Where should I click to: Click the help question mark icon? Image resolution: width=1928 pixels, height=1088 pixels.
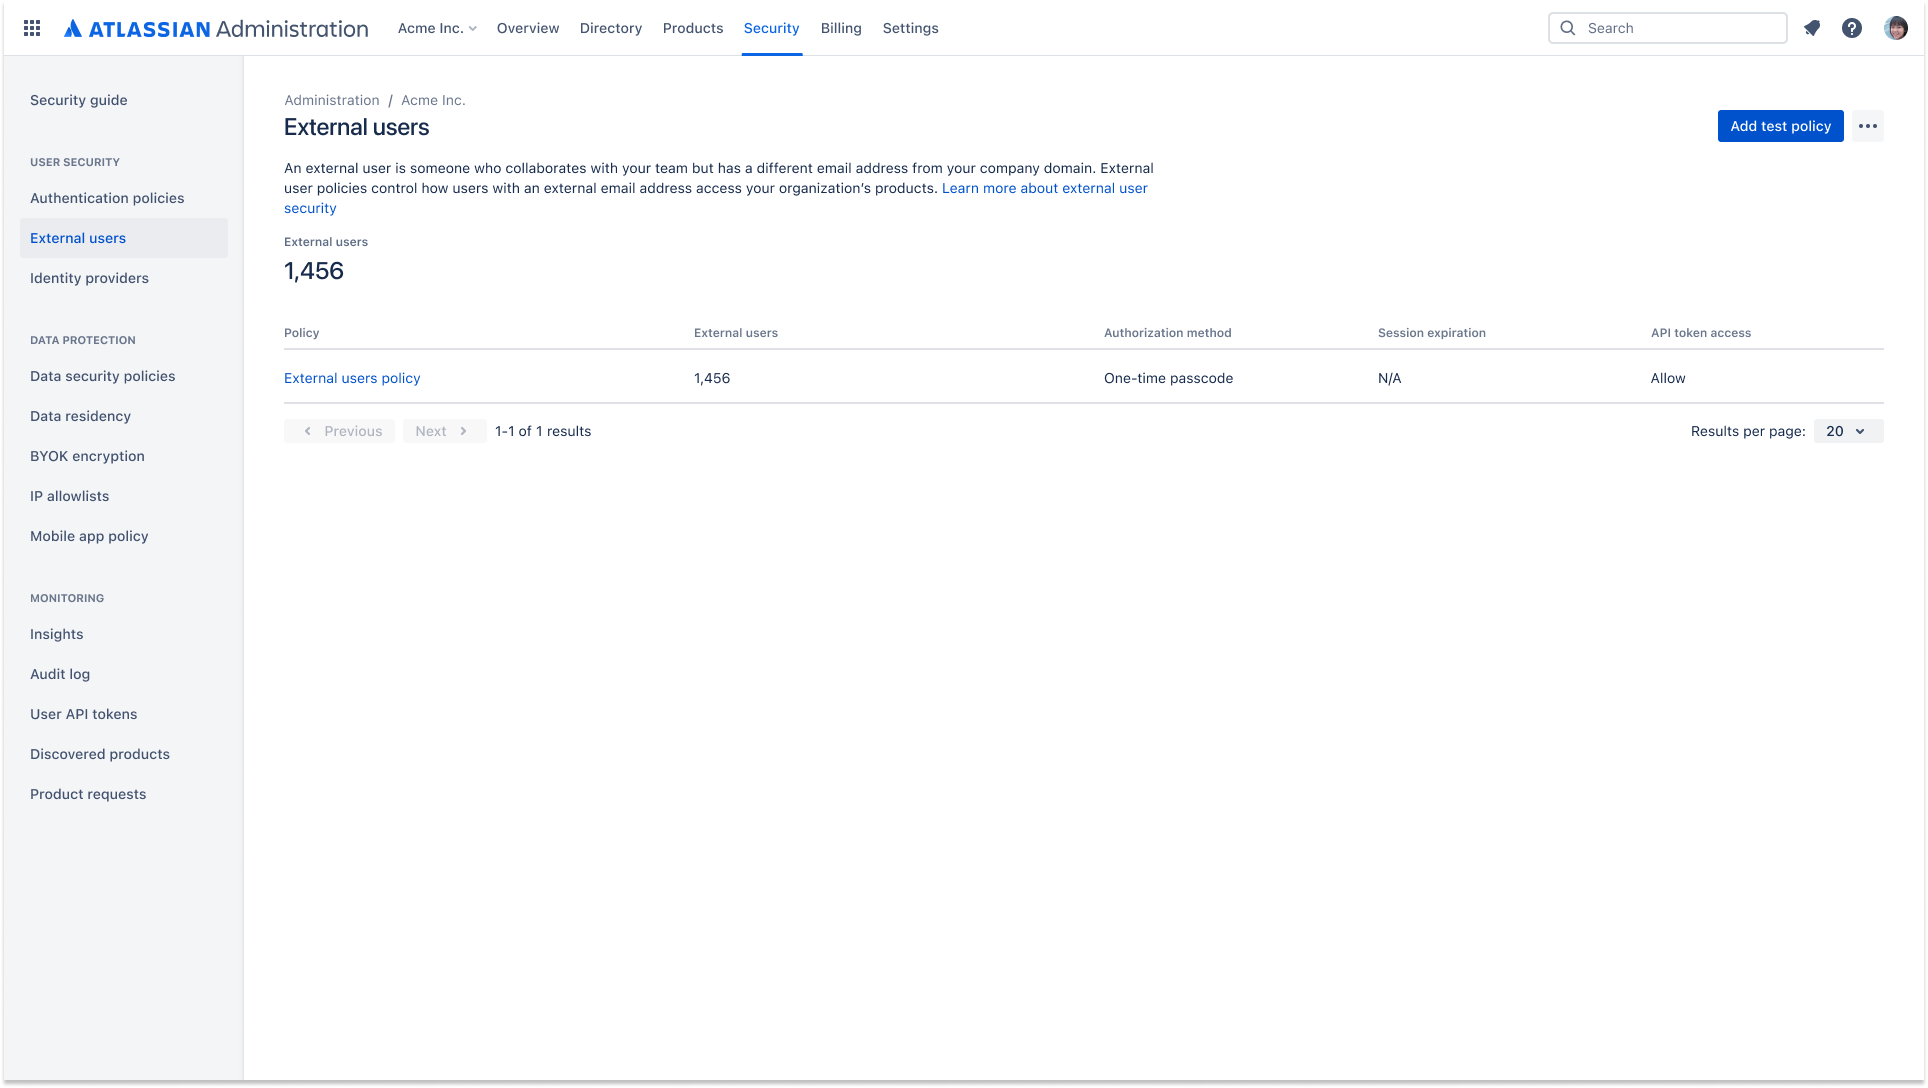(1851, 28)
